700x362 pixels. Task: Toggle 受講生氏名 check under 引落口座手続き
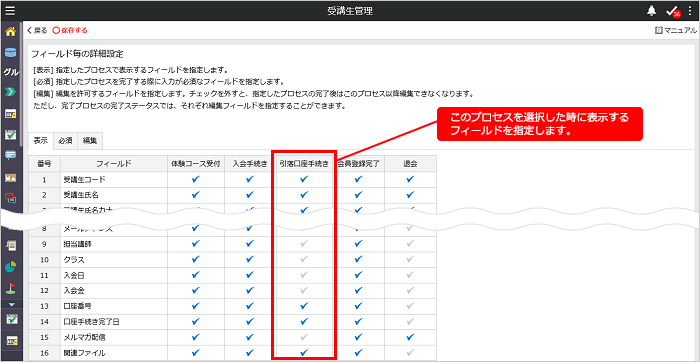[x=304, y=195]
